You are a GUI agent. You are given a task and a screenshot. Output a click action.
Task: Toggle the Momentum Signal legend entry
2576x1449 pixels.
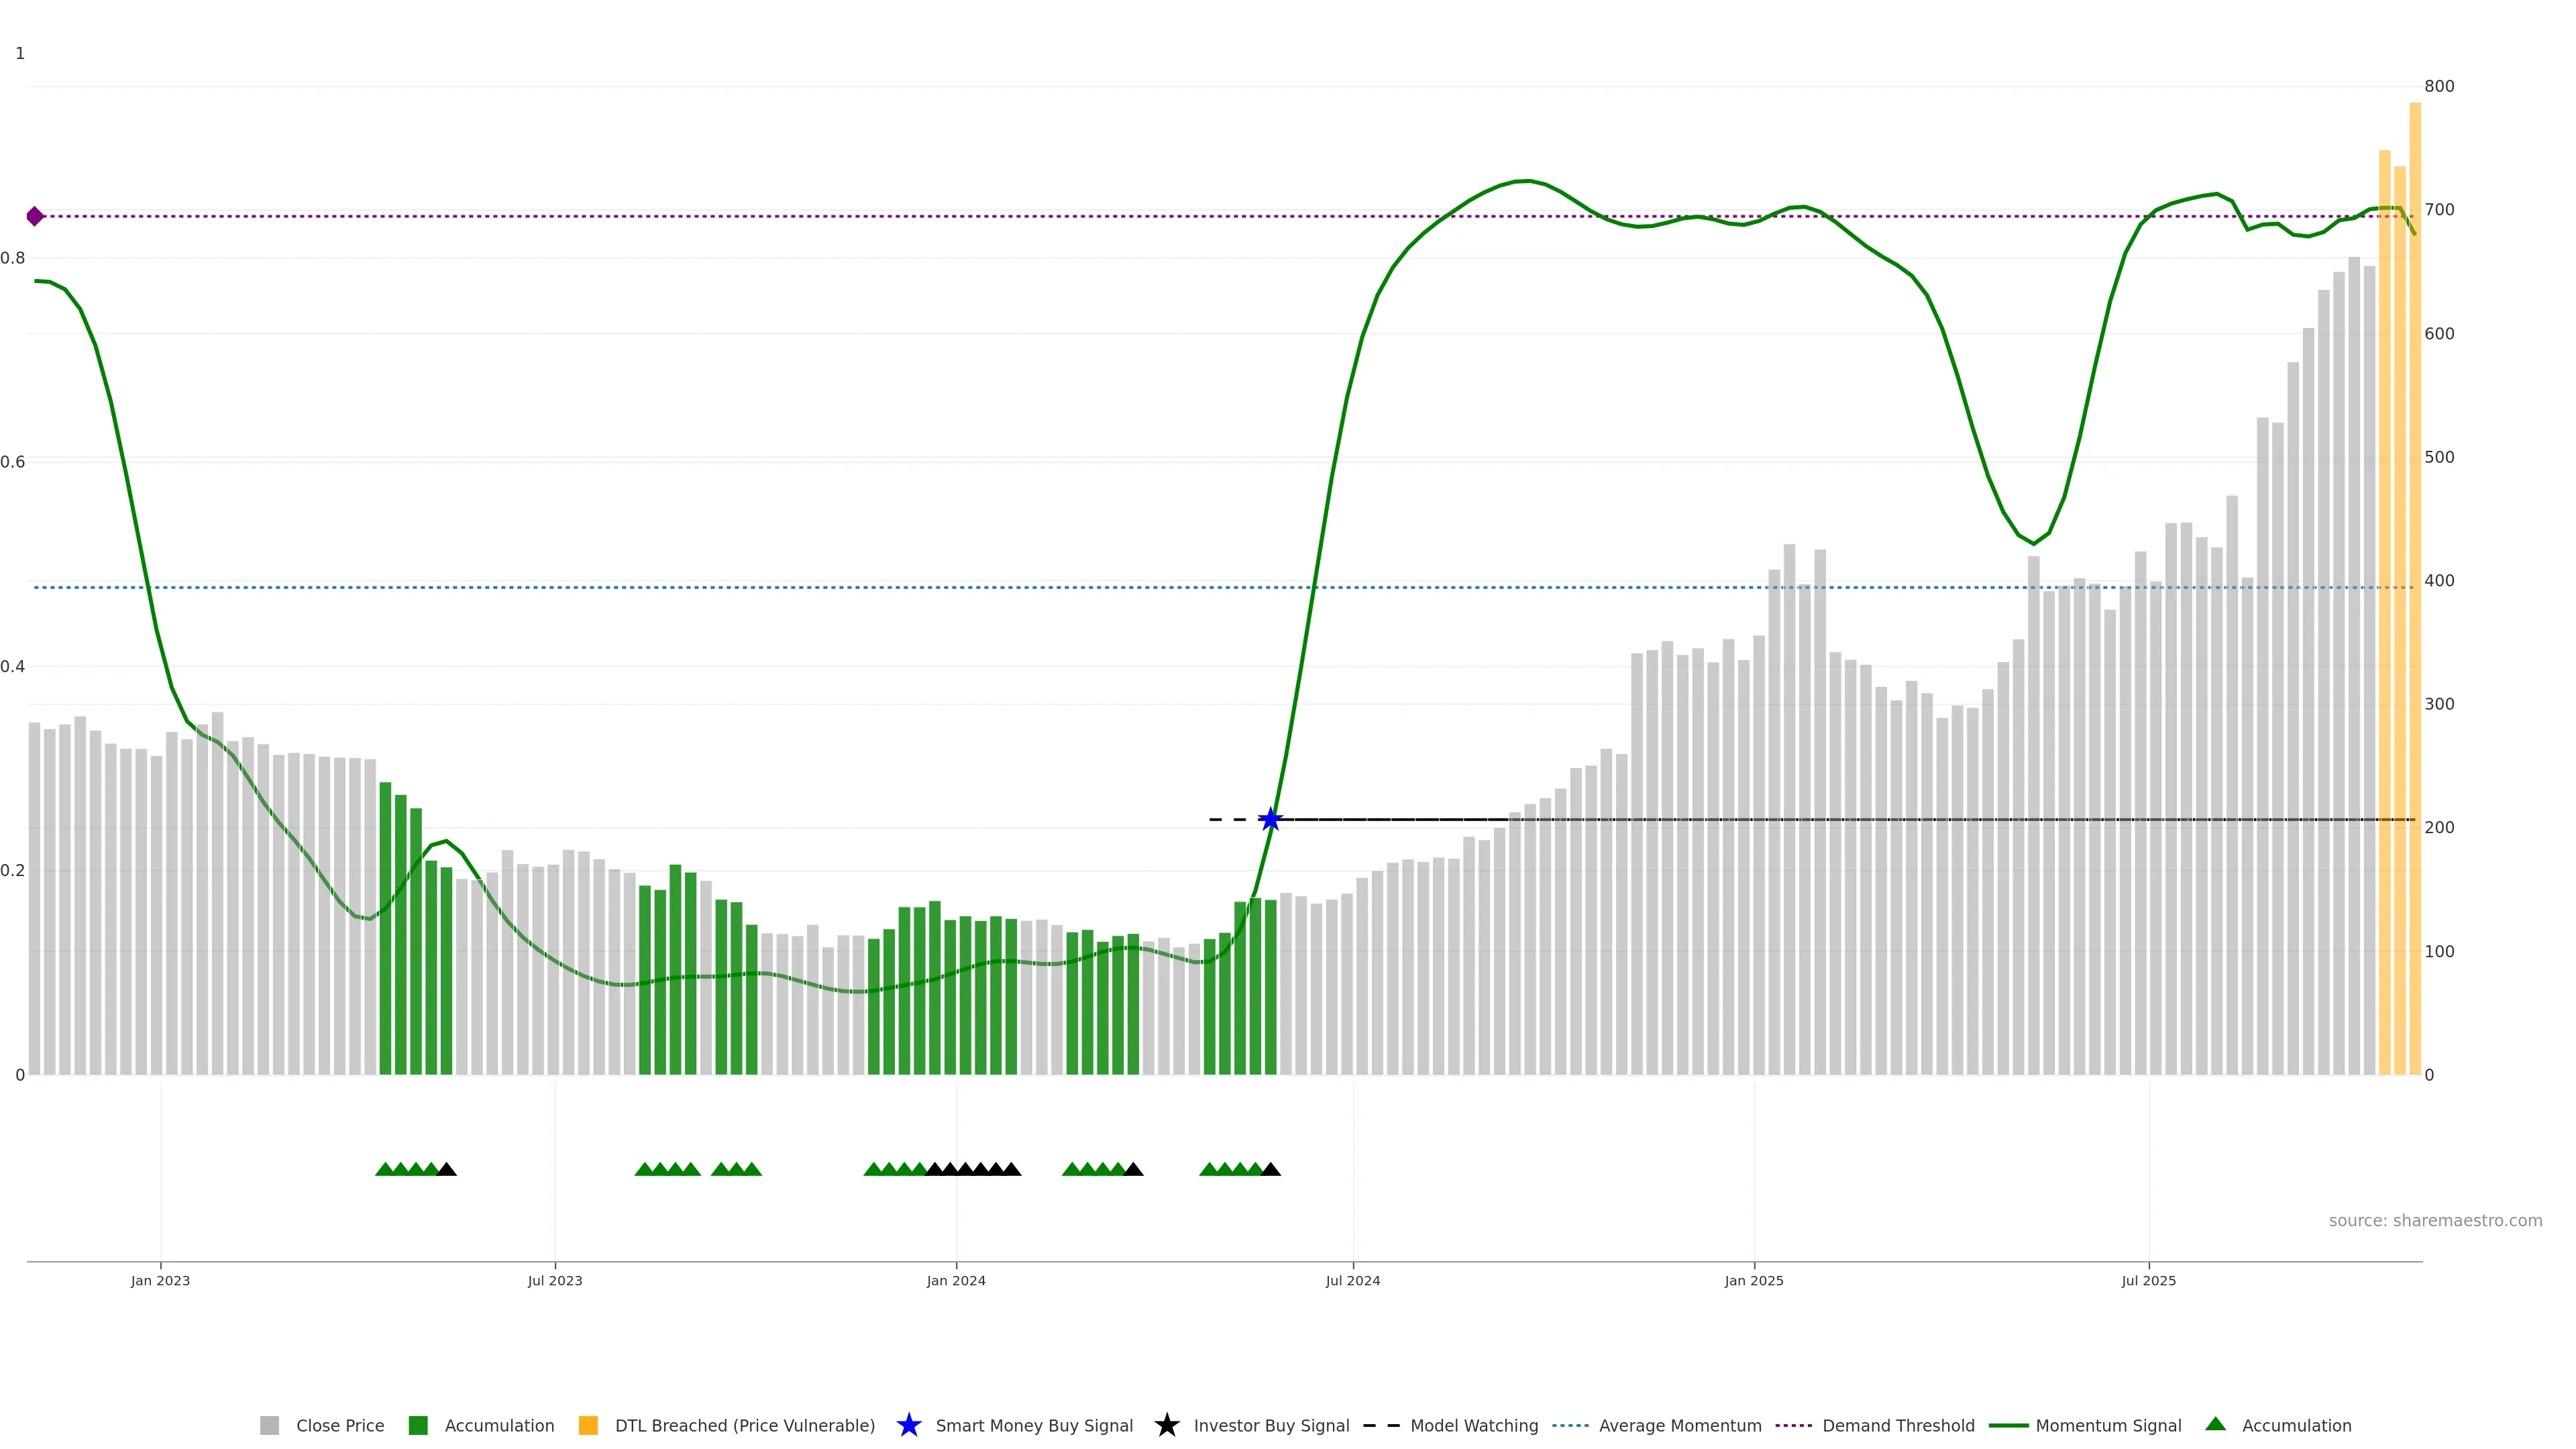click(2108, 1425)
